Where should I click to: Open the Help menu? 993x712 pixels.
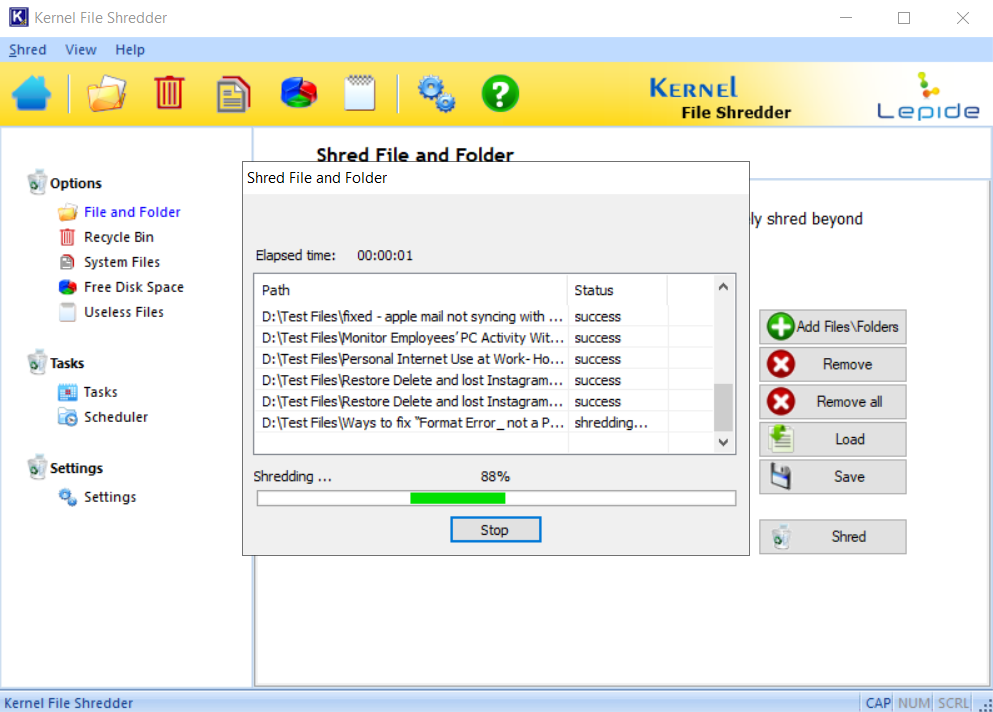point(130,49)
